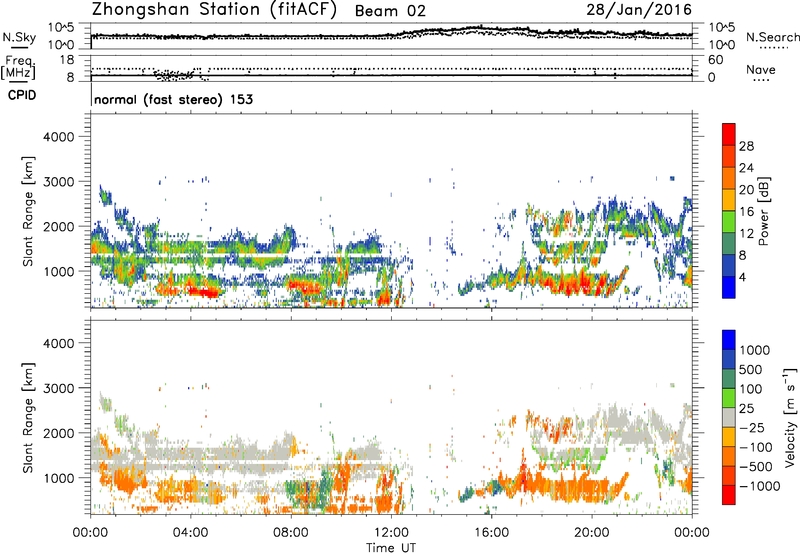This screenshot has height=554, width=800.
Task: Click the '4000' tick on the power panel range axis
Action: (58, 137)
